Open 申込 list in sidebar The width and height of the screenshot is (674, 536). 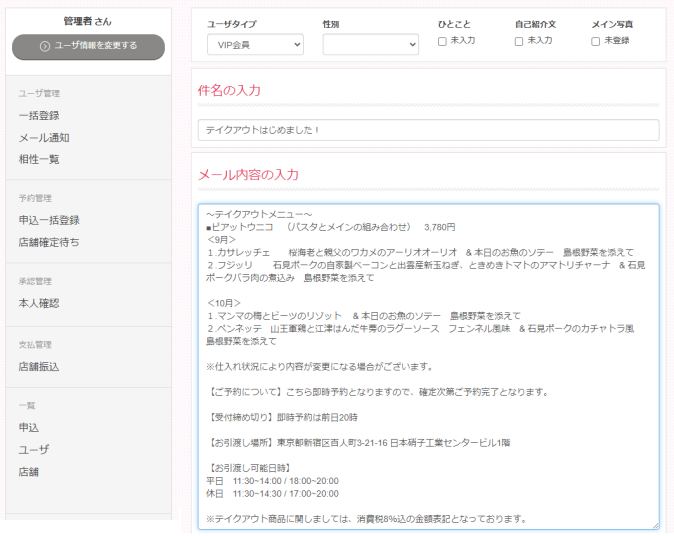coord(29,427)
